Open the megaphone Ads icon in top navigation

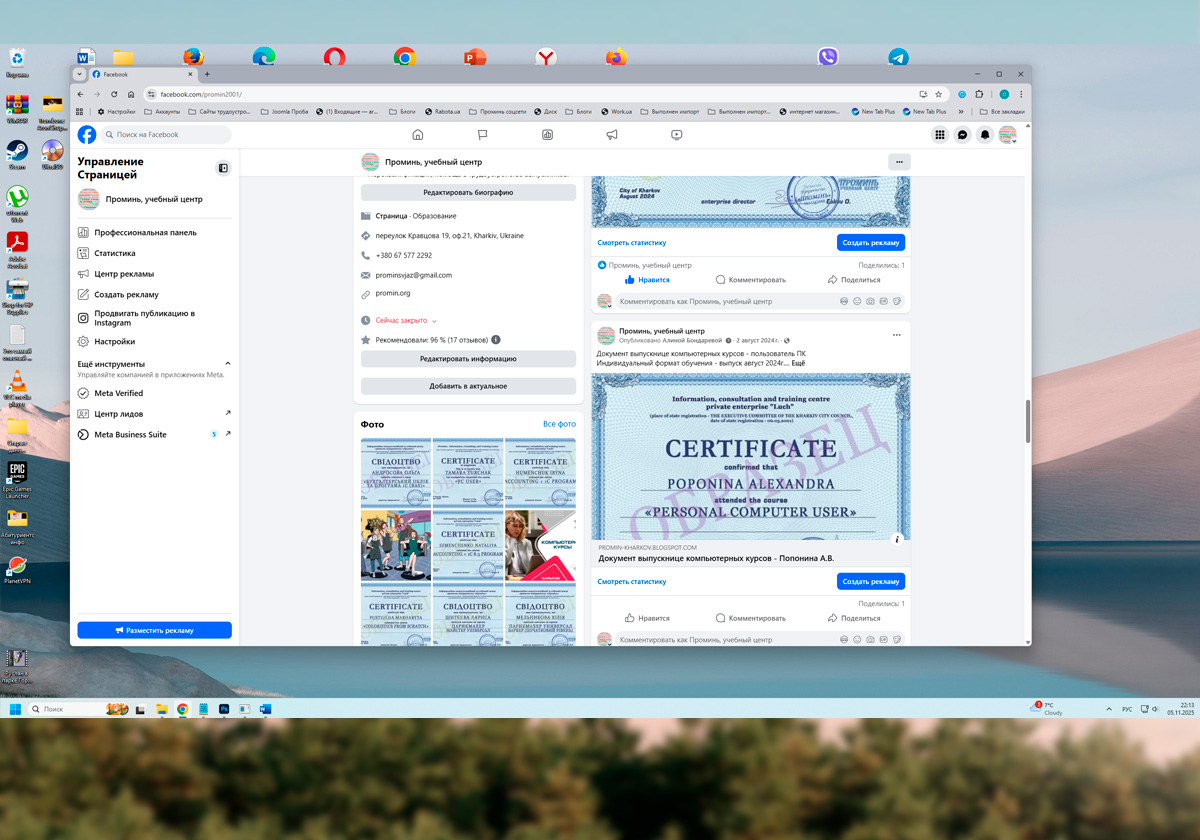tap(612, 135)
